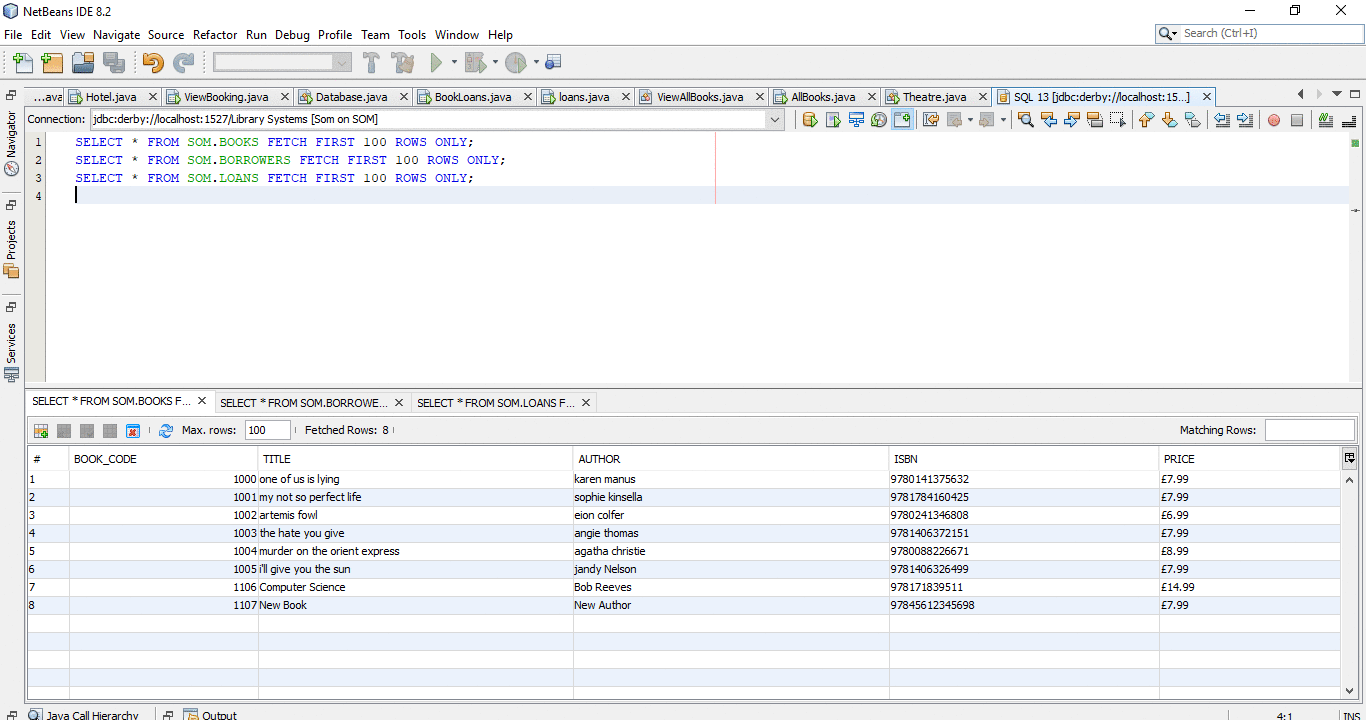This screenshot has width=1366, height=720.
Task: Expand the Run Project dropdown arrow
Action: 454,63
